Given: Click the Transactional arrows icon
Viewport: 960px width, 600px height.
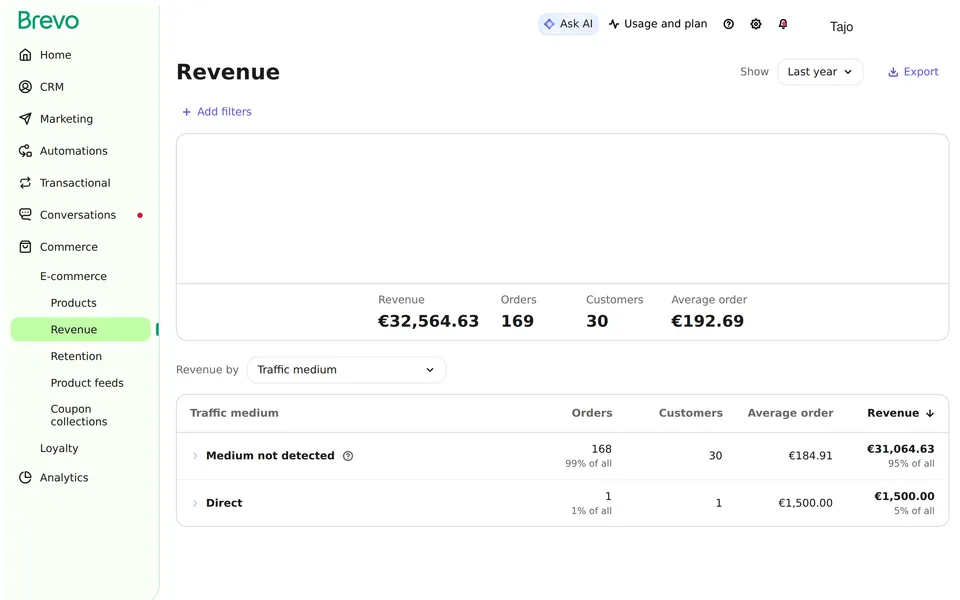Looking at the screenshot, I should click(25, 182).
